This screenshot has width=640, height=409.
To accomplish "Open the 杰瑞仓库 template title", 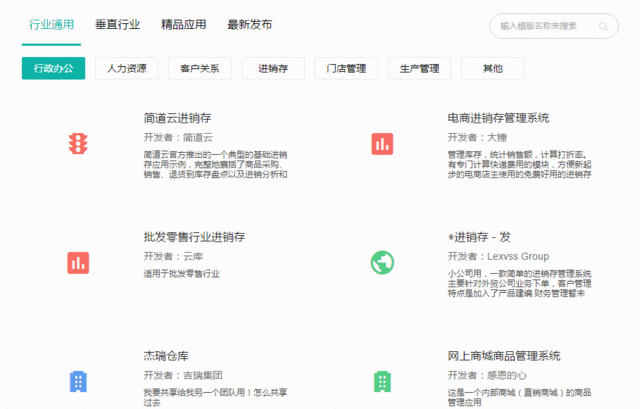I will (166, 356).
